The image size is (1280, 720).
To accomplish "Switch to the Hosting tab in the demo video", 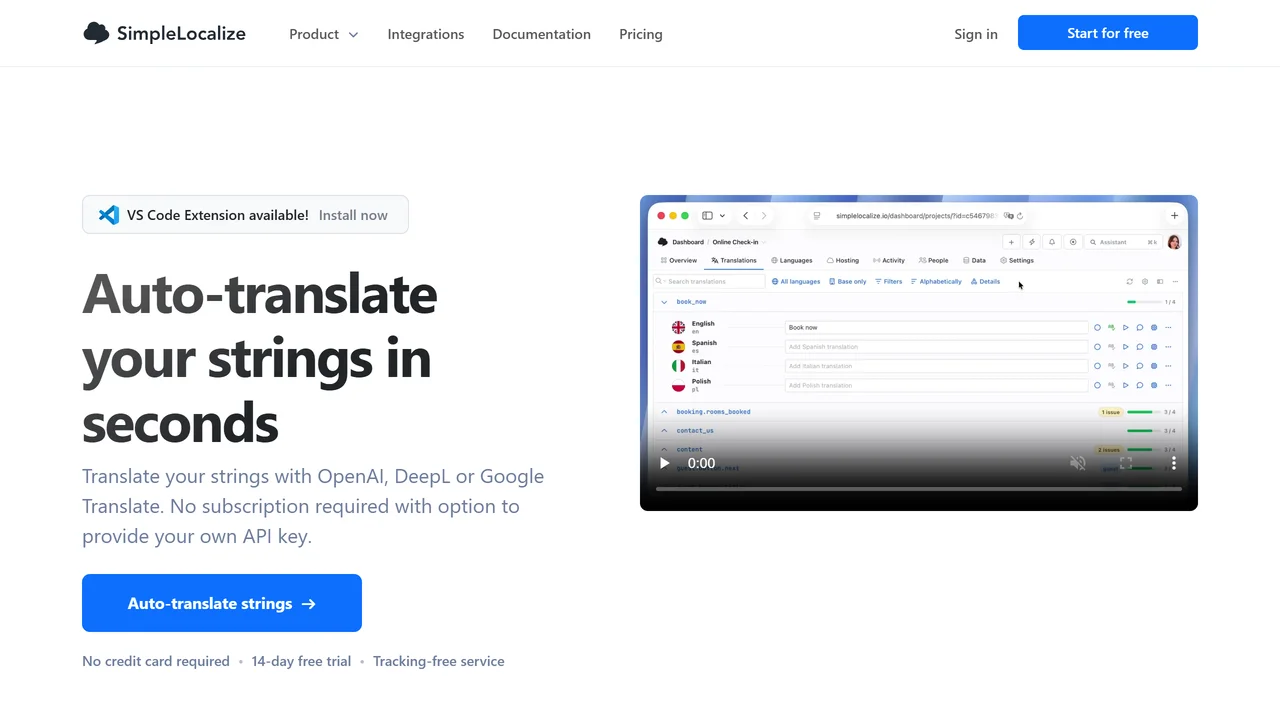I will [843, 260].
